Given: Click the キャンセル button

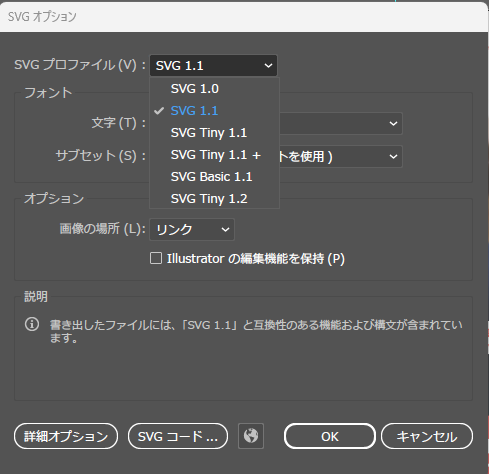Looking at the screenshot, I should pos(427,436).
